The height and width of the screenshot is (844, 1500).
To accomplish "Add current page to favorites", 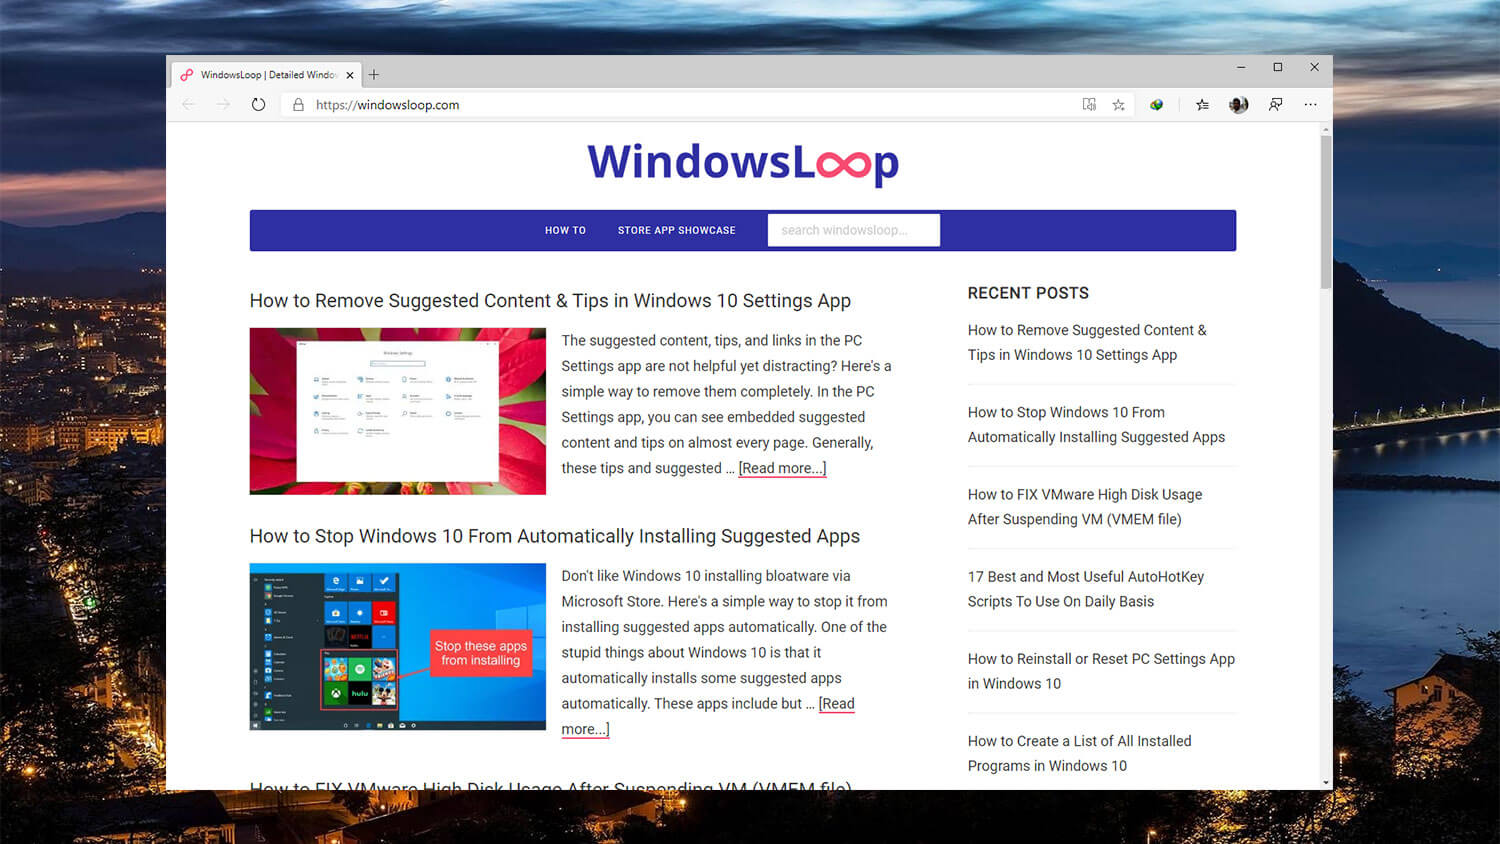I will click(x=1118, y=104).
